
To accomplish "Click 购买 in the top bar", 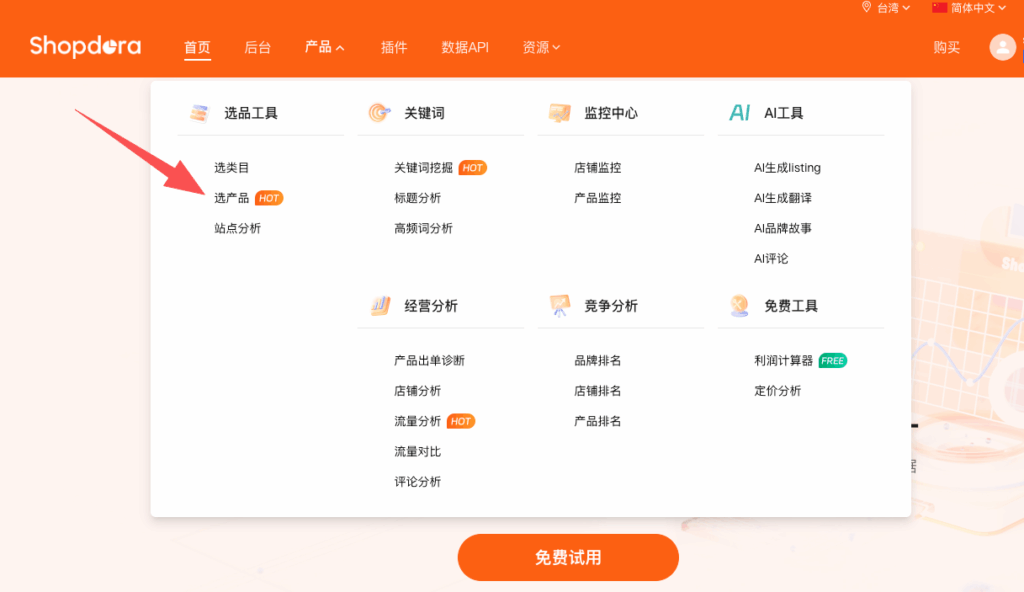I will 947,47.
